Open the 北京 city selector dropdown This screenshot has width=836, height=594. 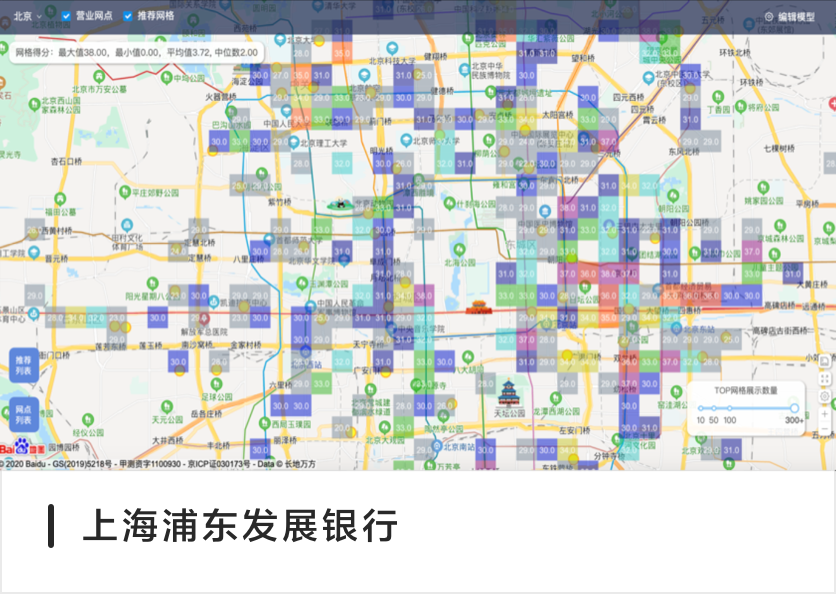point(27,16)
